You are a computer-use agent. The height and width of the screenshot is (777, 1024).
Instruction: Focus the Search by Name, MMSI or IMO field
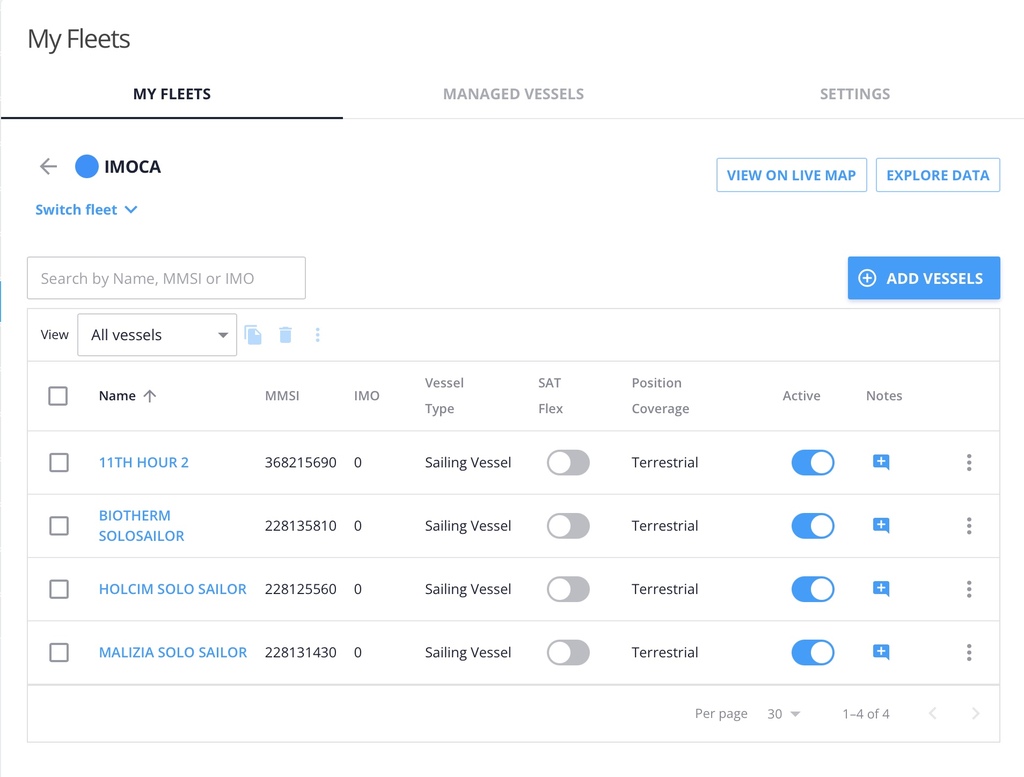(166, 278)
